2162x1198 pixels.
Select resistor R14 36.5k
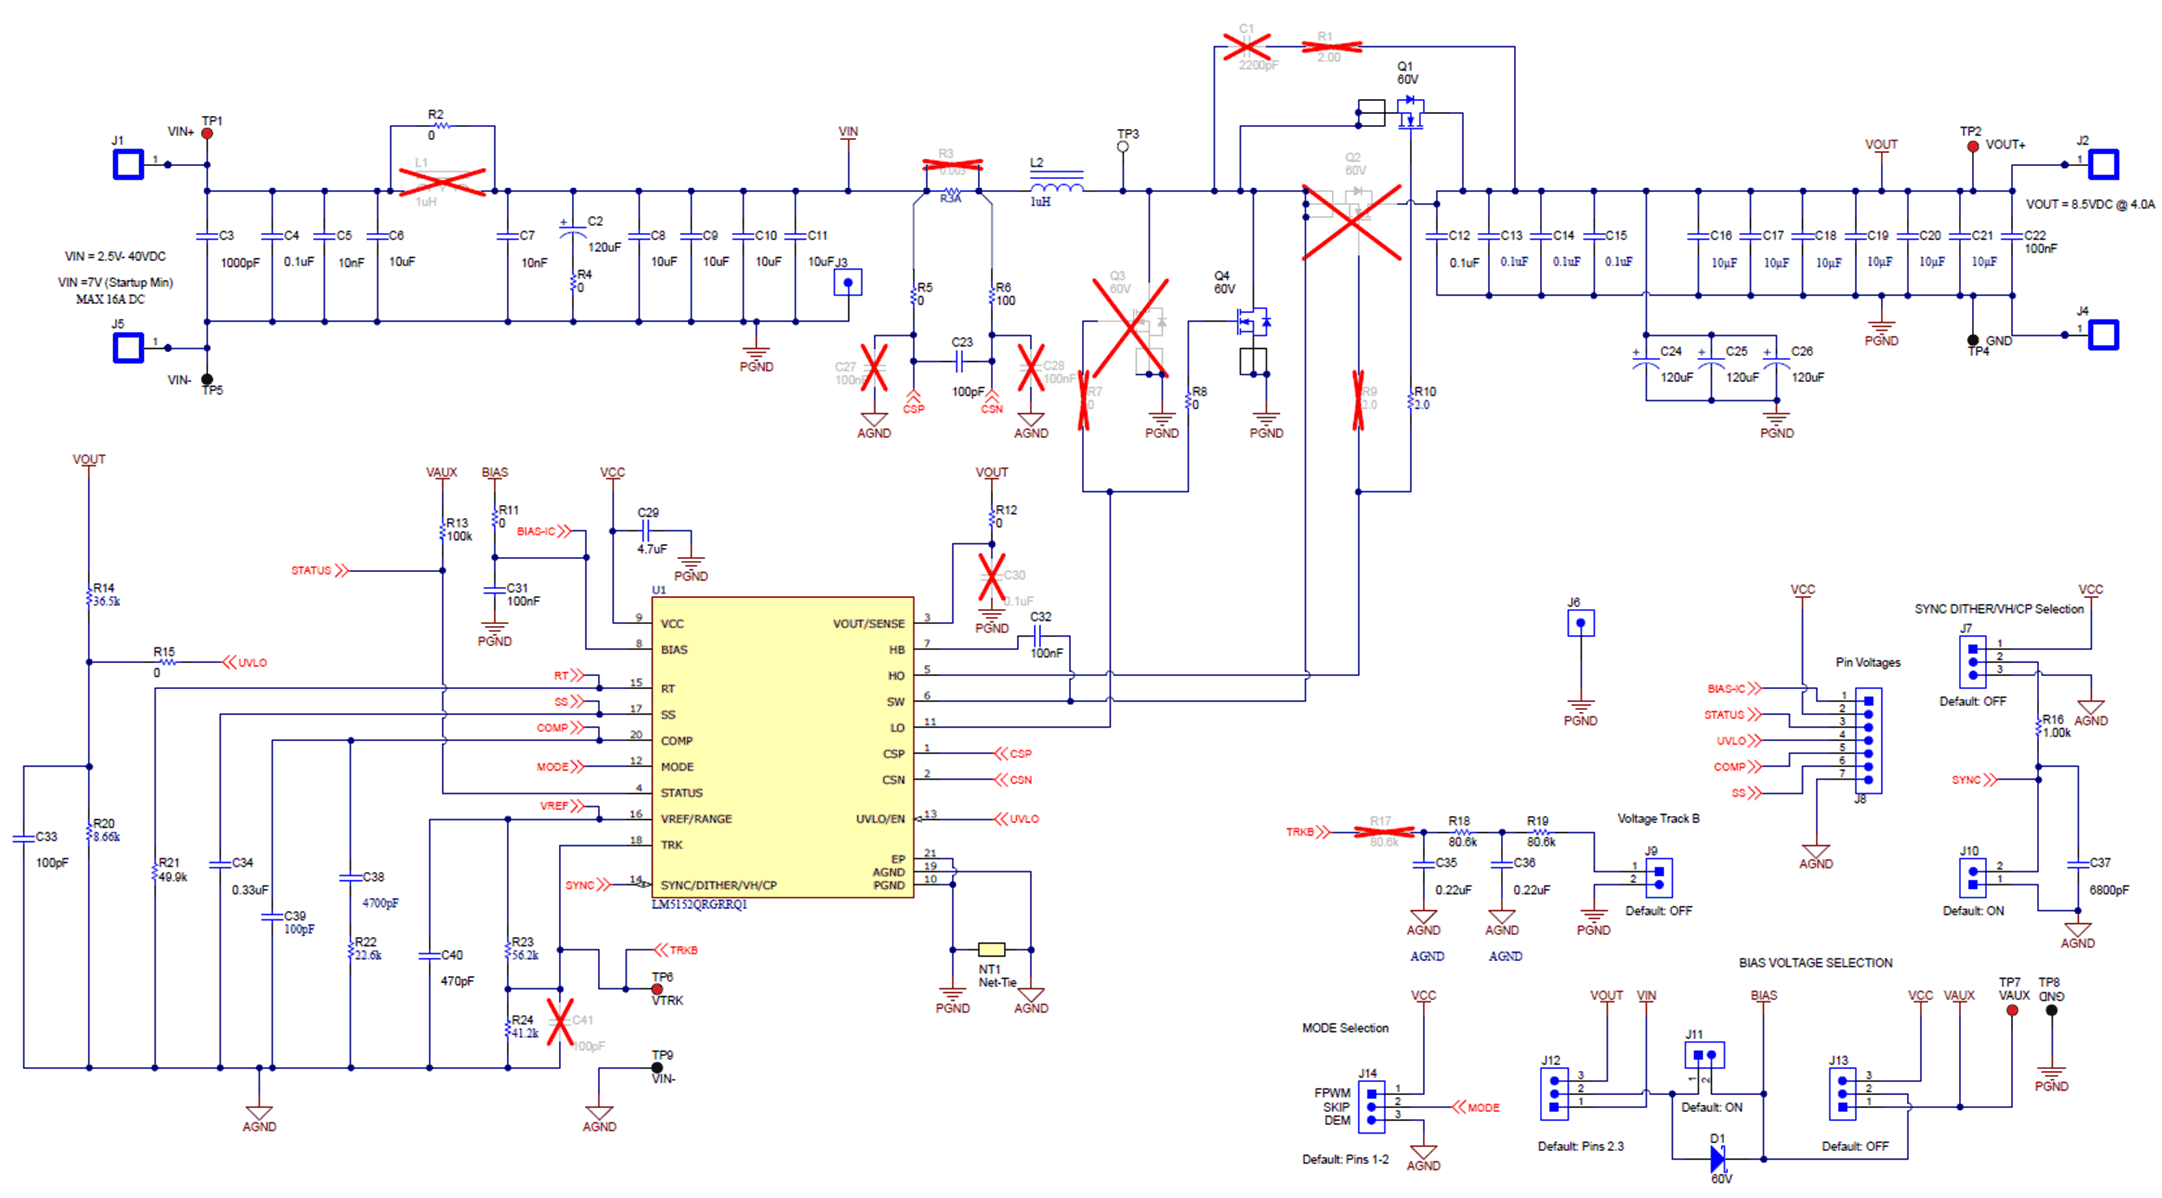click(x=89, y=597)
